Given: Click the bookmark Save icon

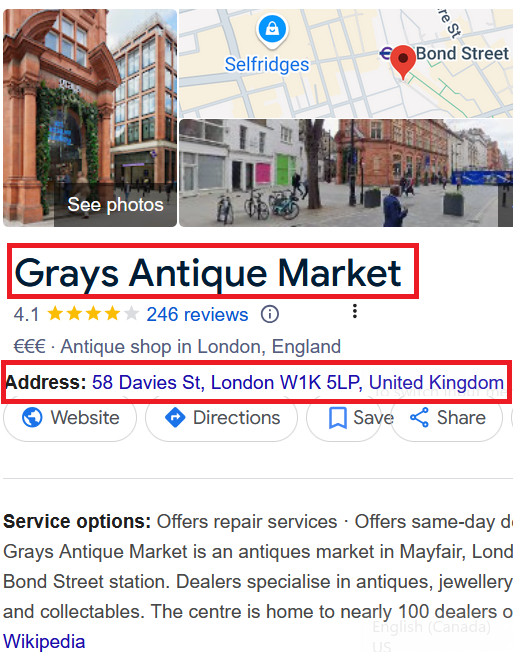Looking at the screenshot, I should 338,417.
